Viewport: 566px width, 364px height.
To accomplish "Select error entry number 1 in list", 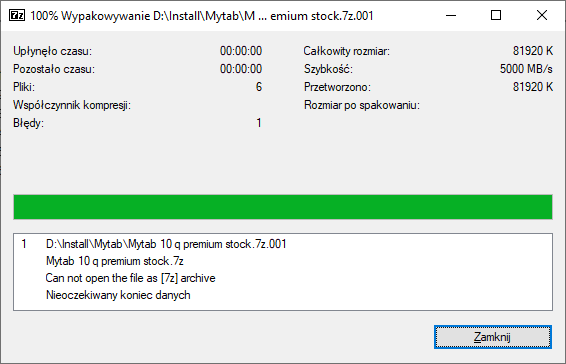I will click(x=24, y=244).
